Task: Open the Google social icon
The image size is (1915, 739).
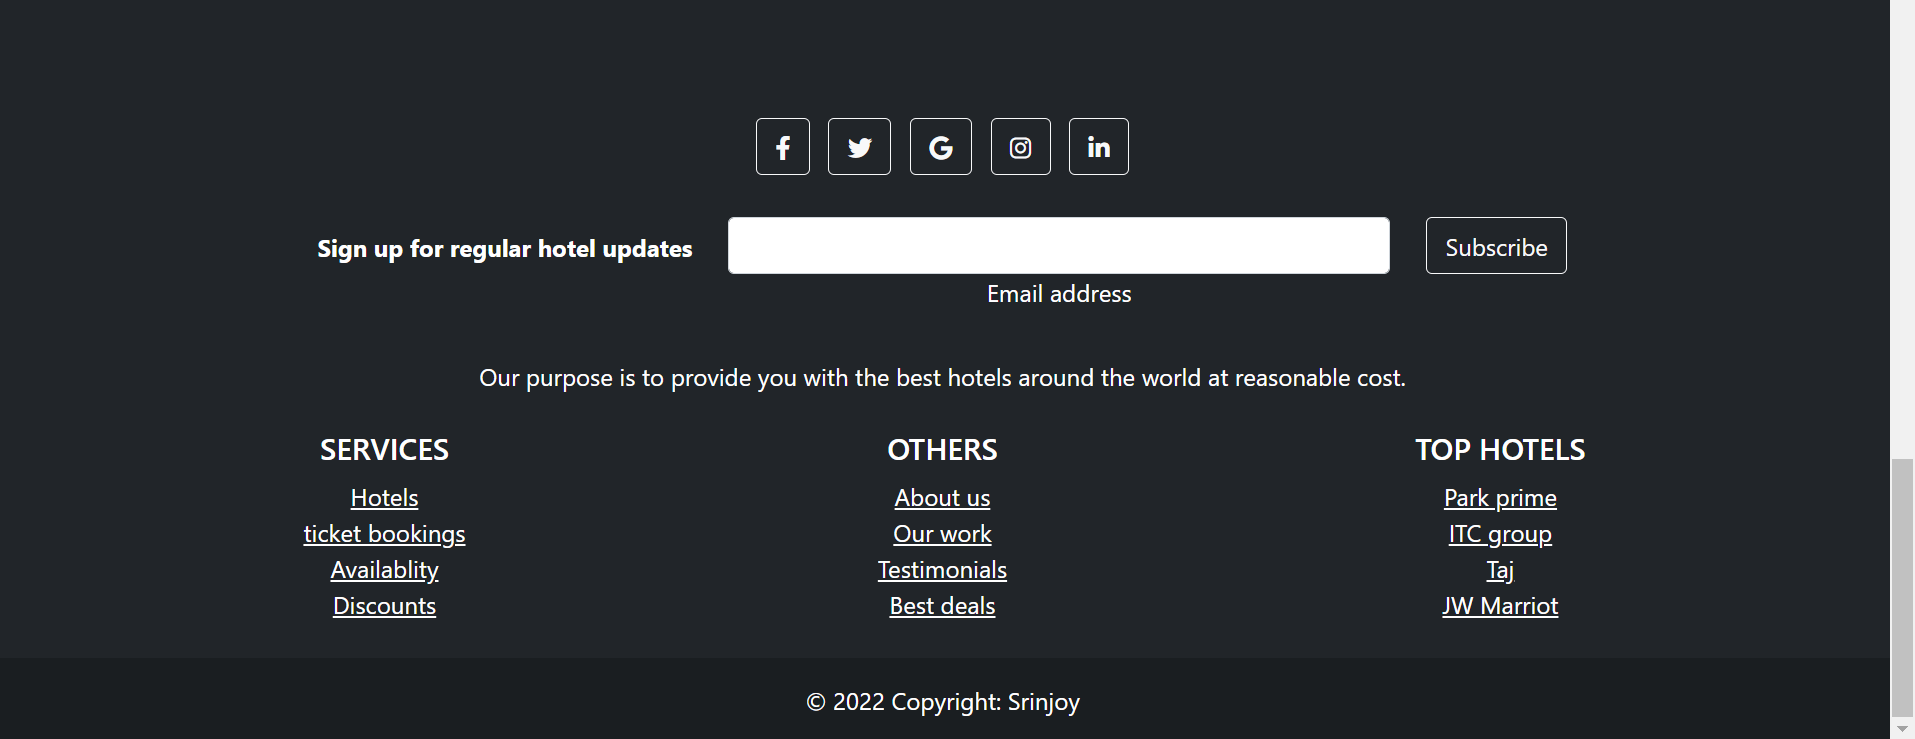Action: [x=941, y=147]
